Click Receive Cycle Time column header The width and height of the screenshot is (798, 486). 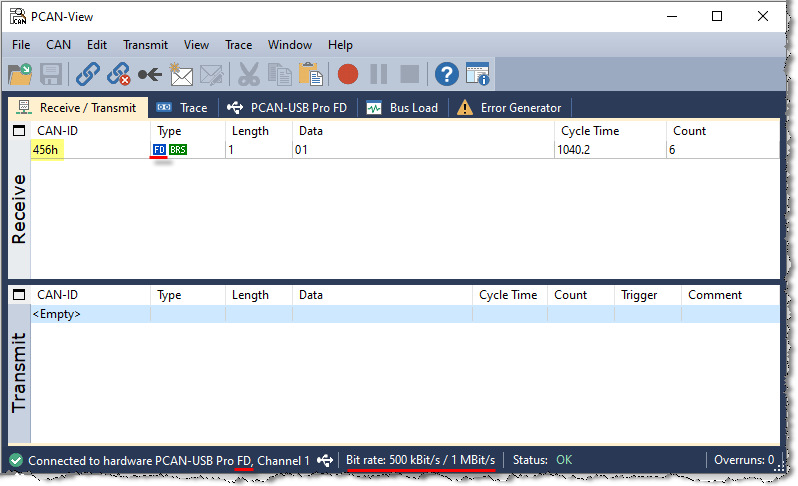(x=610, y=131)
